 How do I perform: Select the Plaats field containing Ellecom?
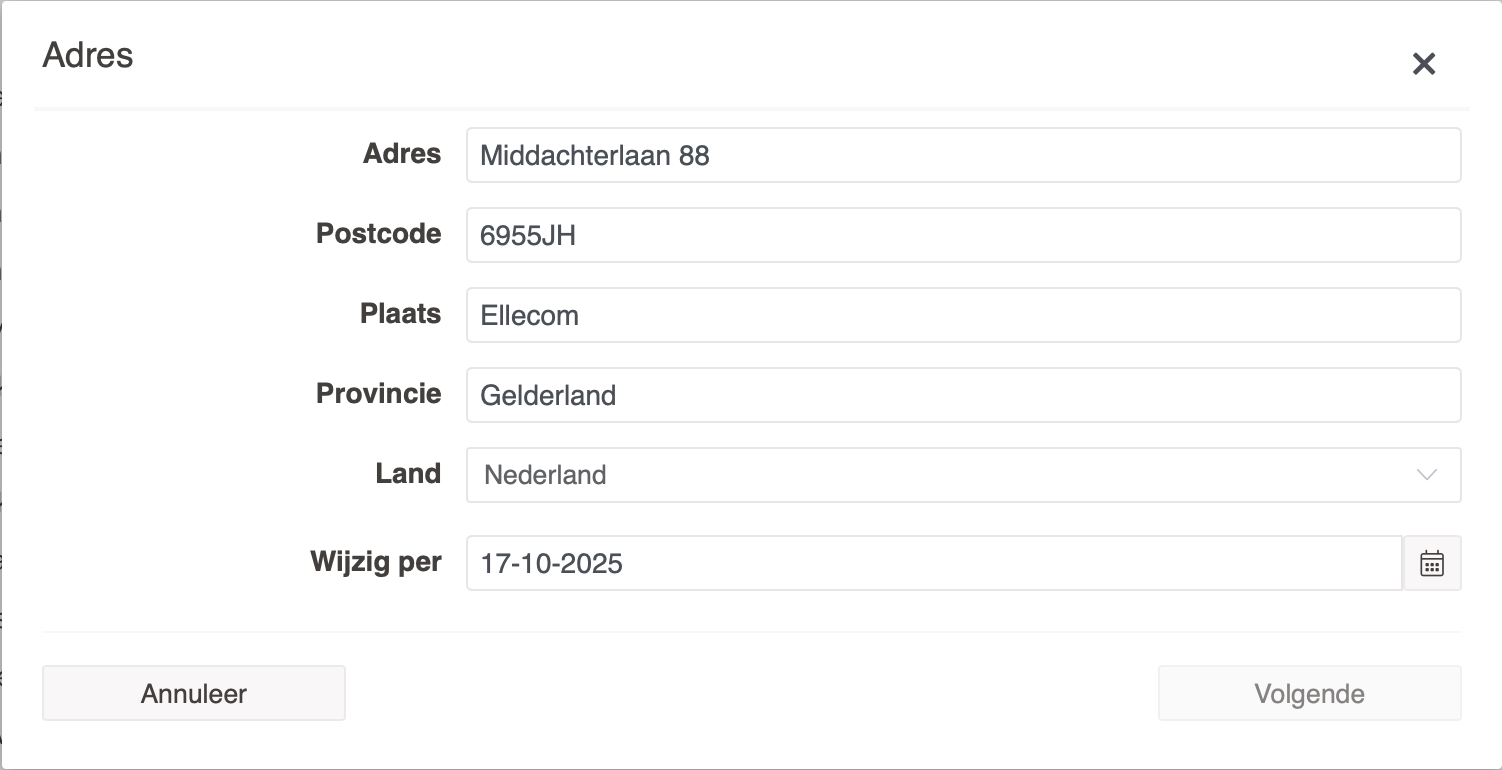963,315
